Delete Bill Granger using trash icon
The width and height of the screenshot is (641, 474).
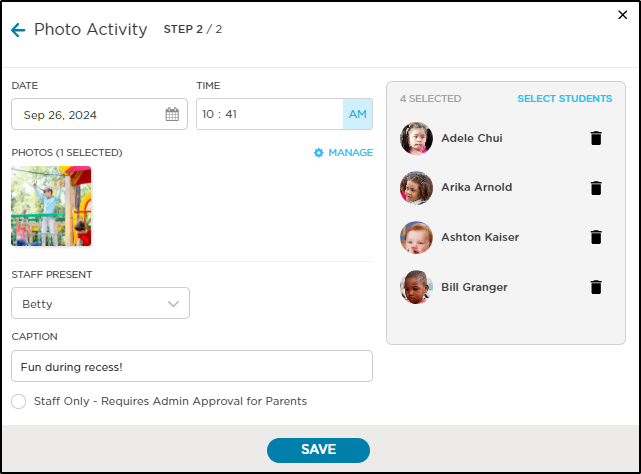(x=596, y=287)
